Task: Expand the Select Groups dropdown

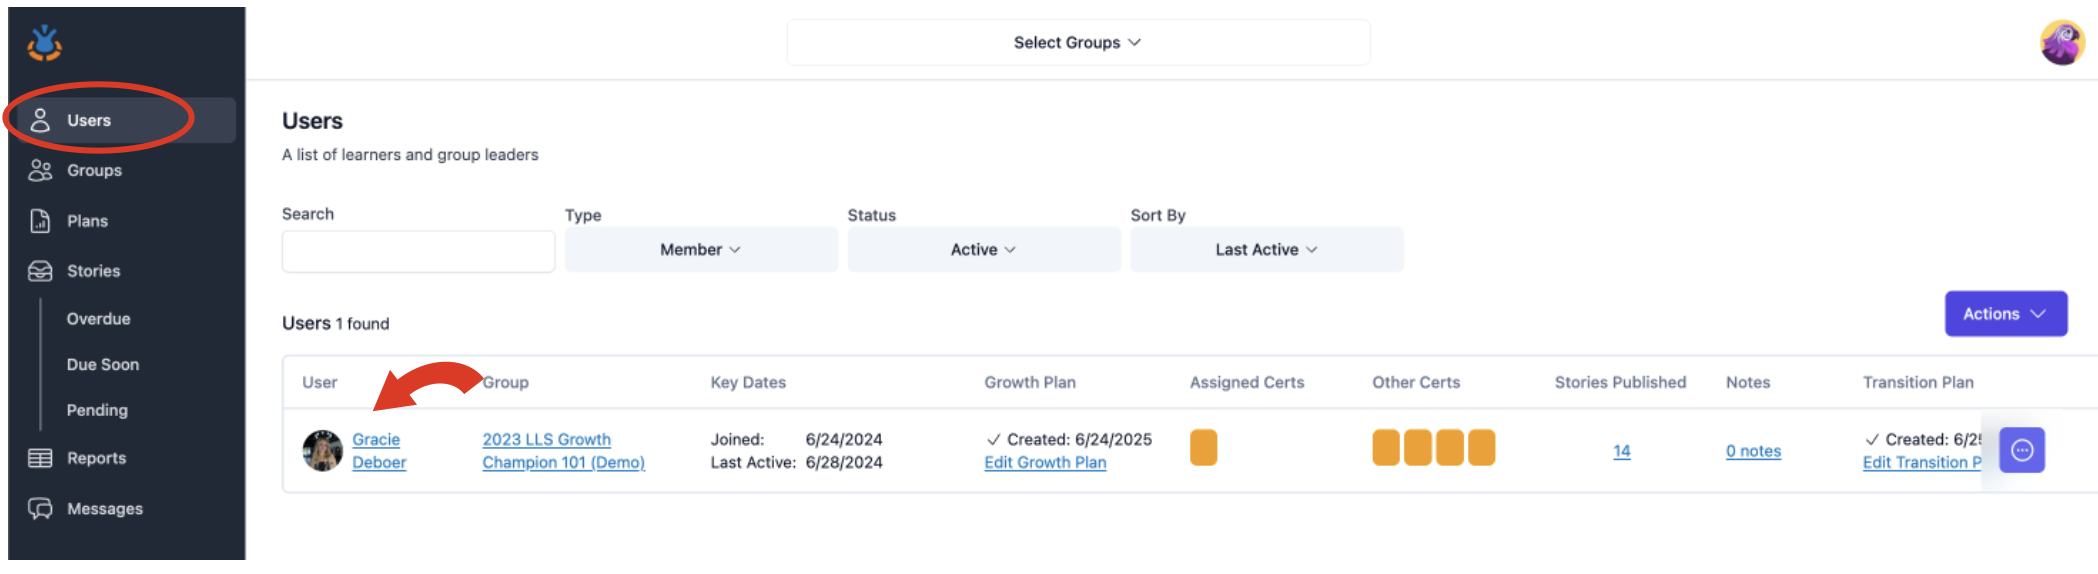Action: [x=1077, y=43]
